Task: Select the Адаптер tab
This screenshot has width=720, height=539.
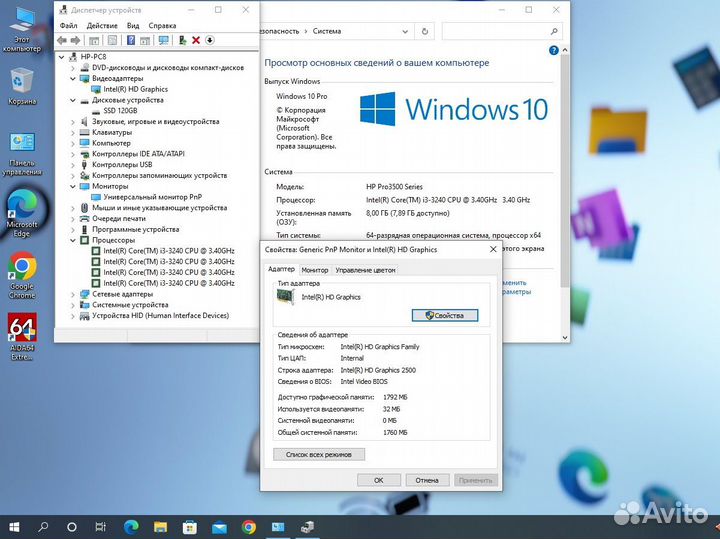Action: pos(281,270)
